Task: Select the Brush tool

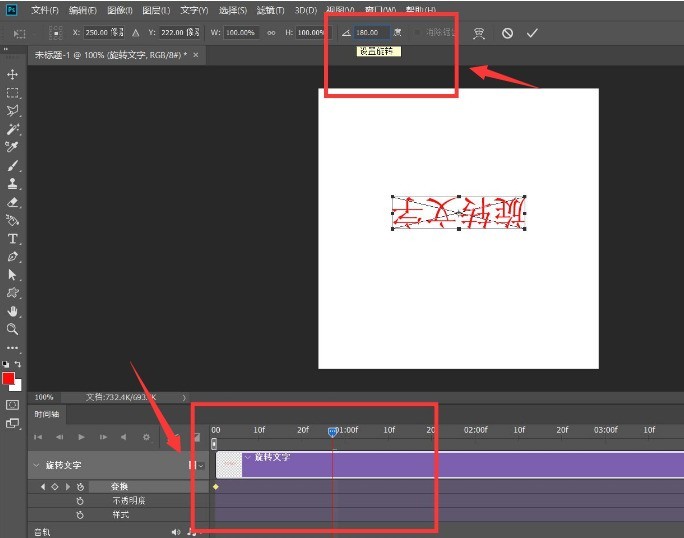Action: coord(12,166)
